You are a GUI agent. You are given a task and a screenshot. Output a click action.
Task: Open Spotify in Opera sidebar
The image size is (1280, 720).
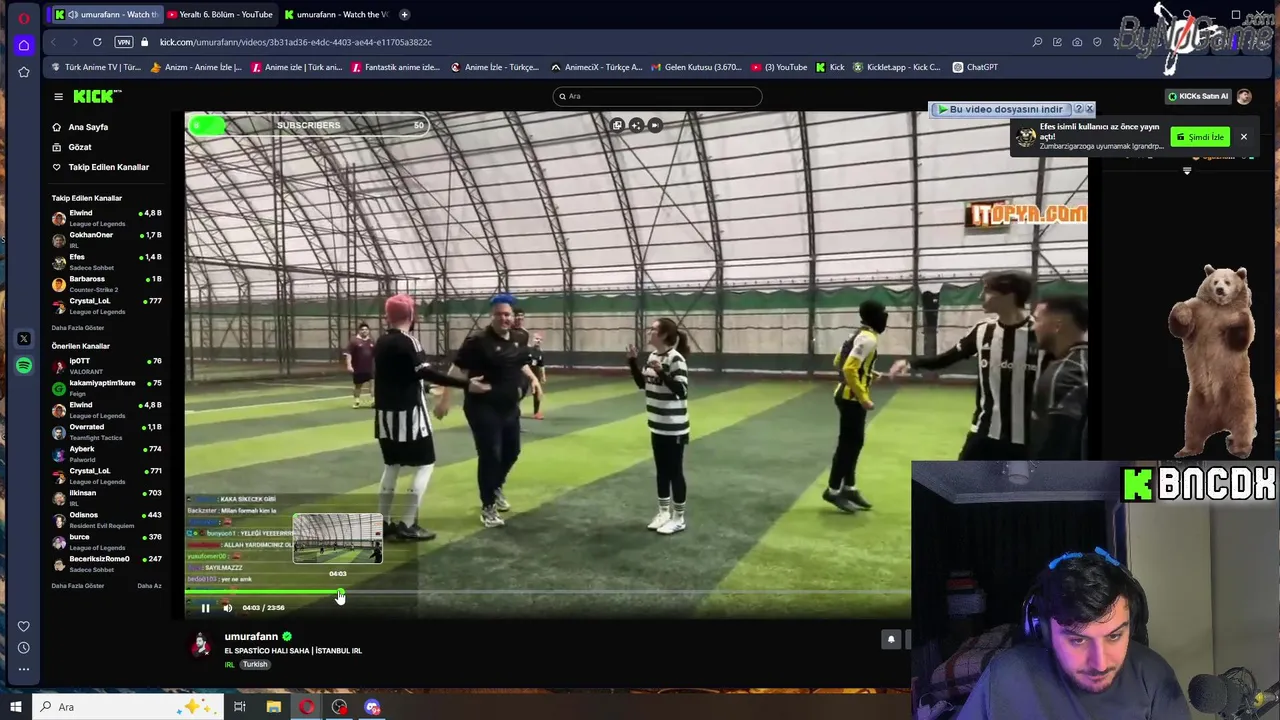pyautogui.click(x=24, y=366)
